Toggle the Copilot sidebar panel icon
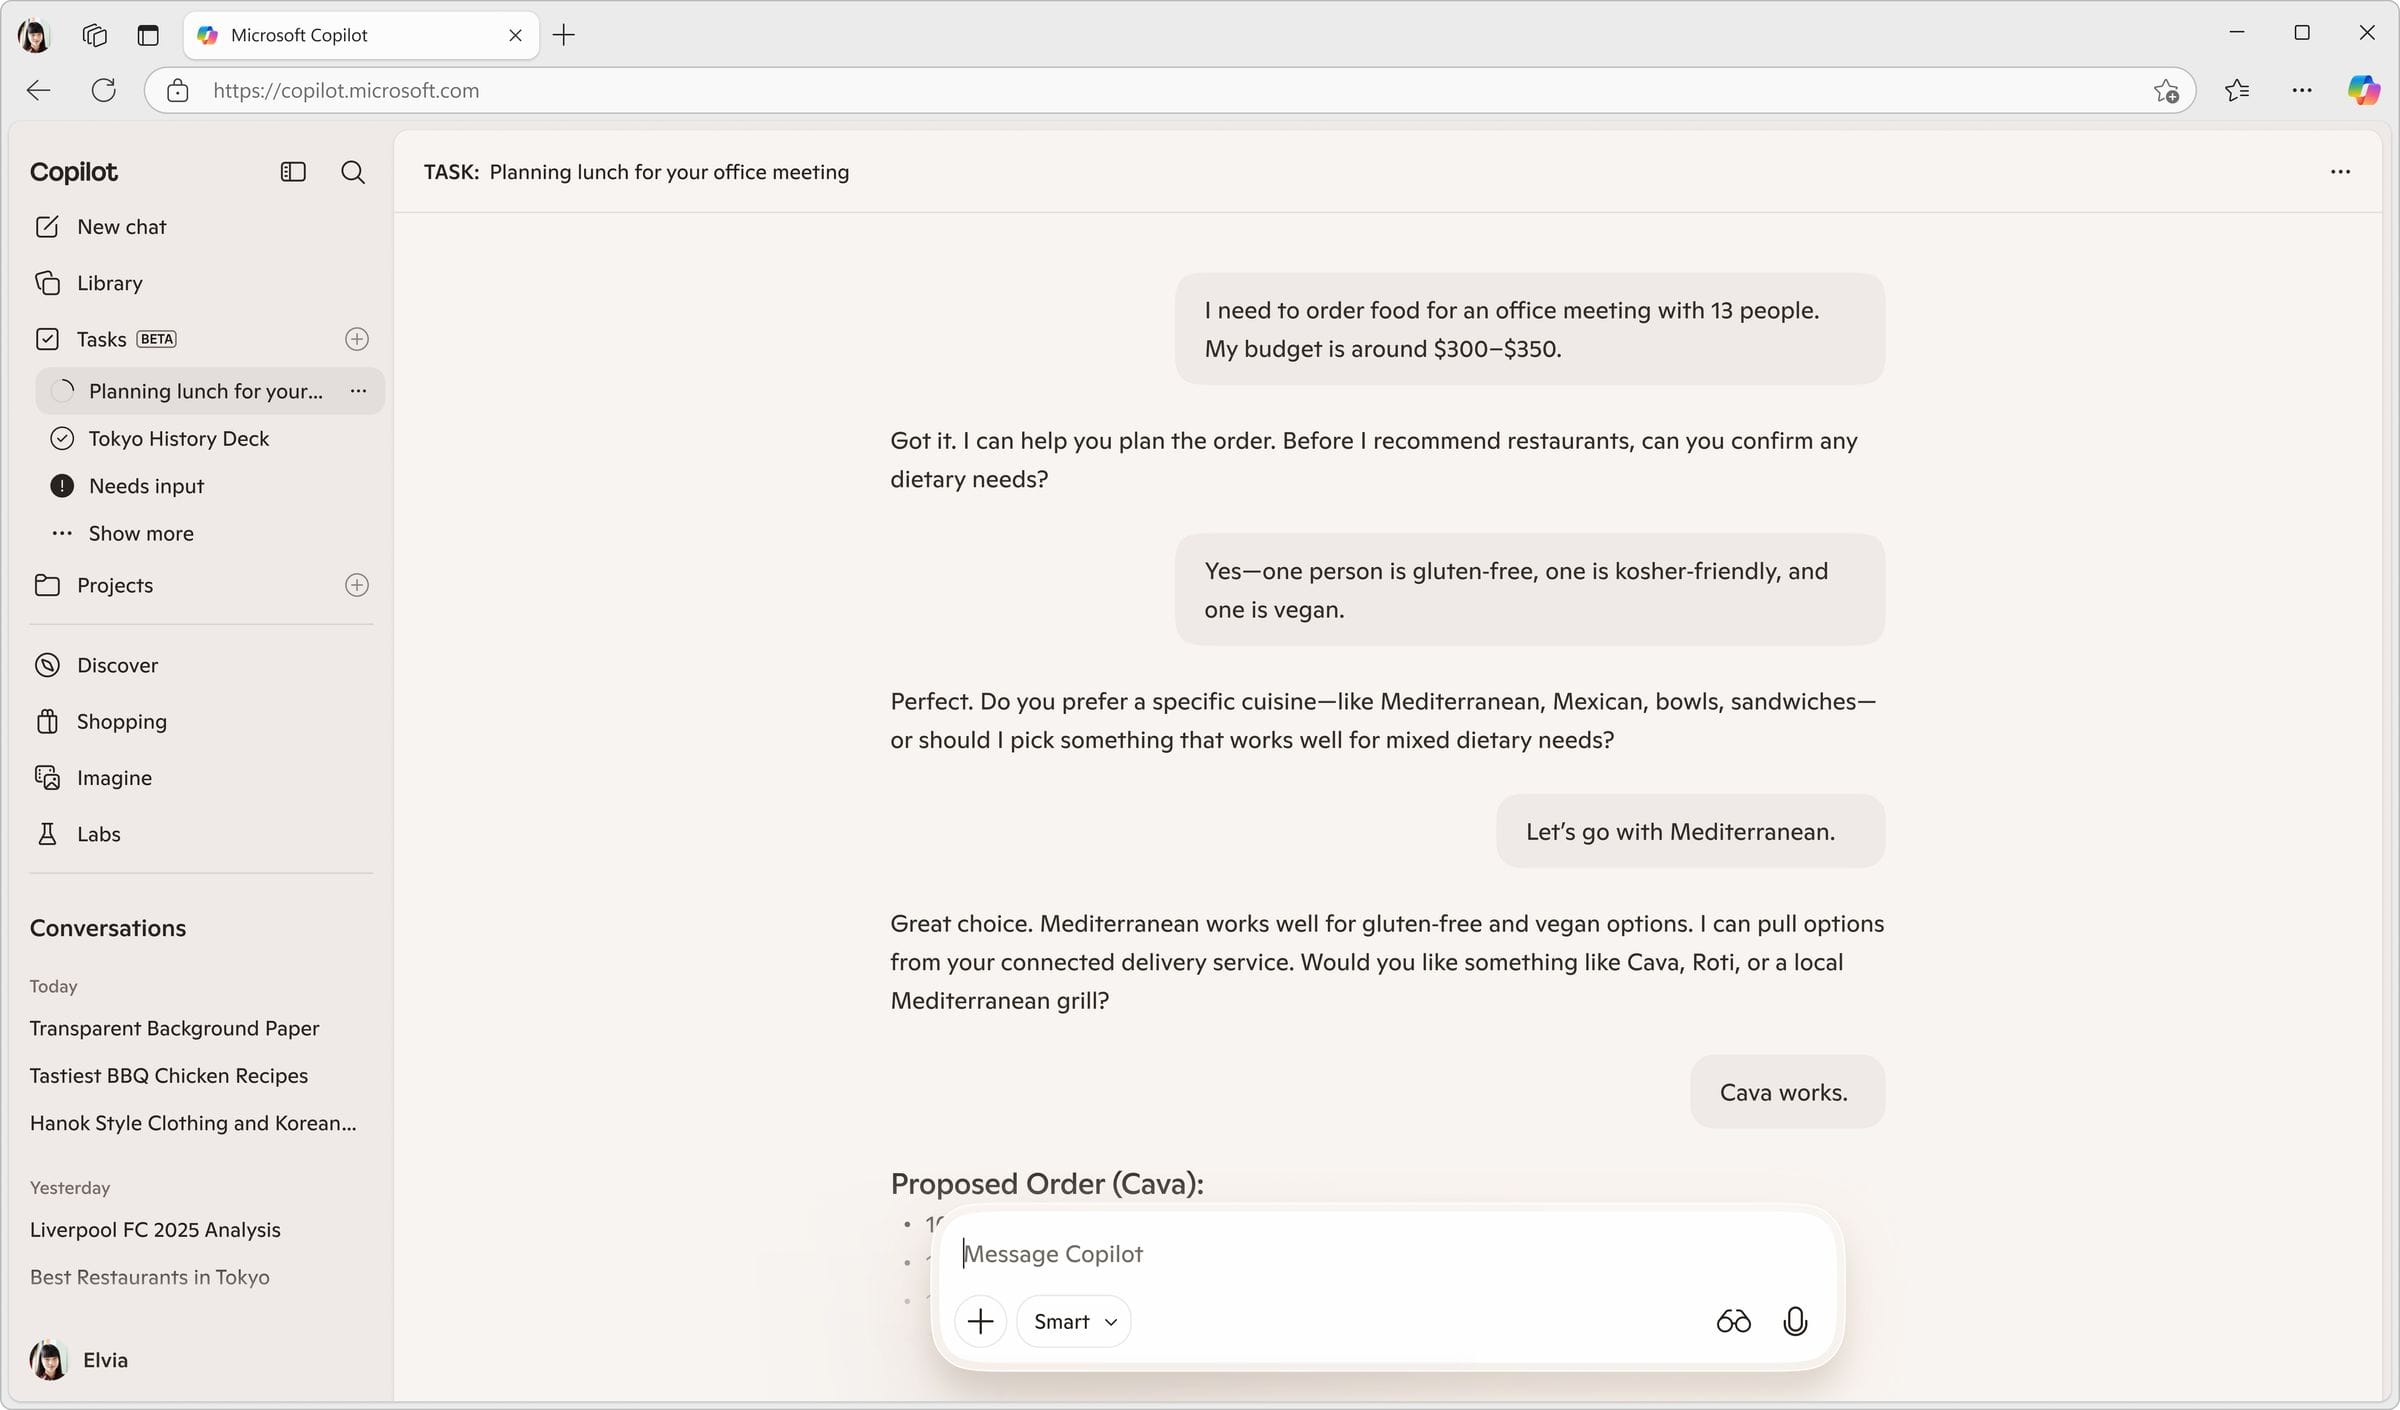Viewport: 2400px width, 1410px height. point(293,172)
